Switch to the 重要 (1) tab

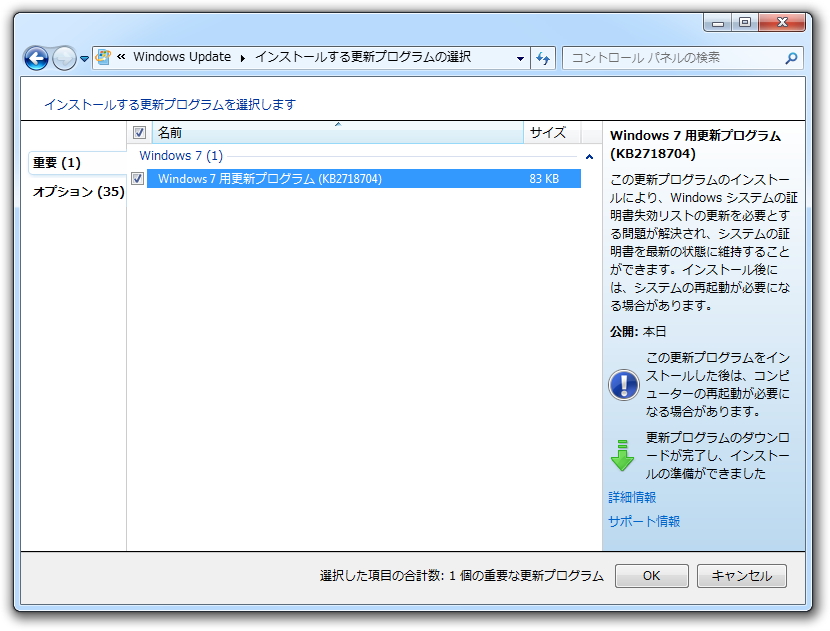[55, 163]
